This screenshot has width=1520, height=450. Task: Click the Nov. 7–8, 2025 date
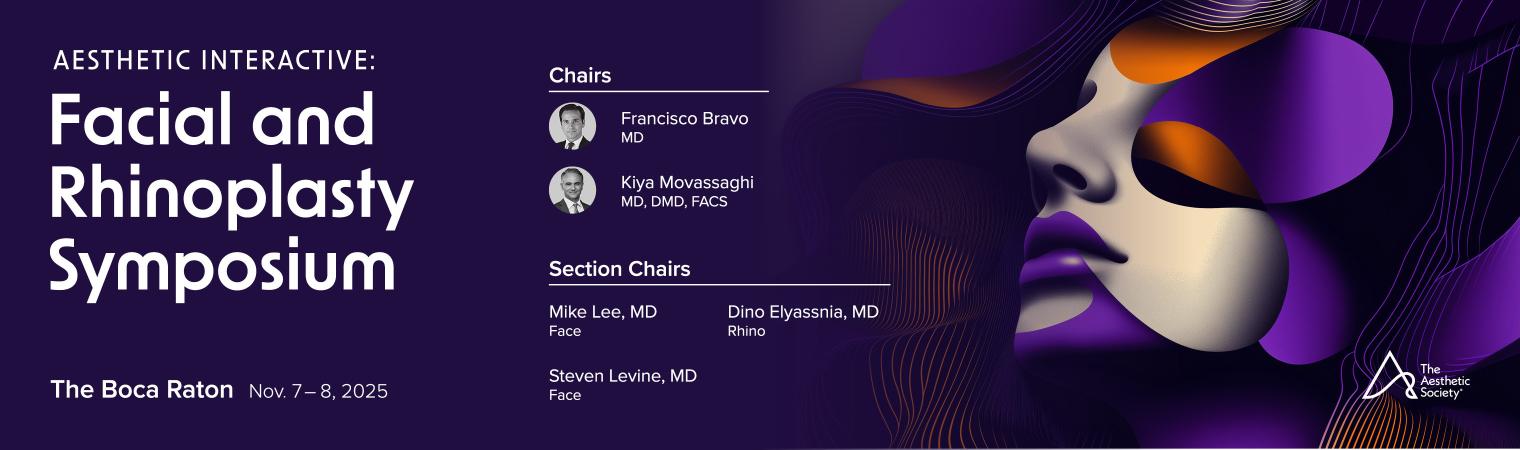pos(318,391)
